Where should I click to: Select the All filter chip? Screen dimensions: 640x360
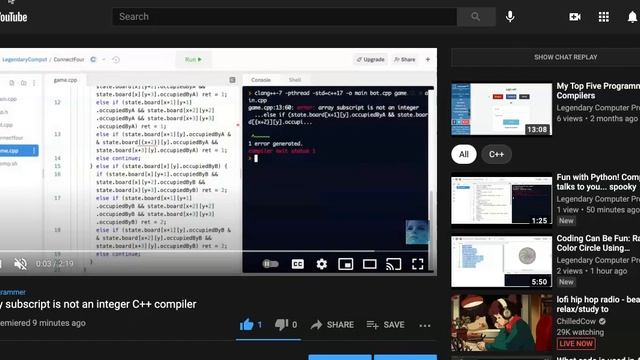(464, 154)
